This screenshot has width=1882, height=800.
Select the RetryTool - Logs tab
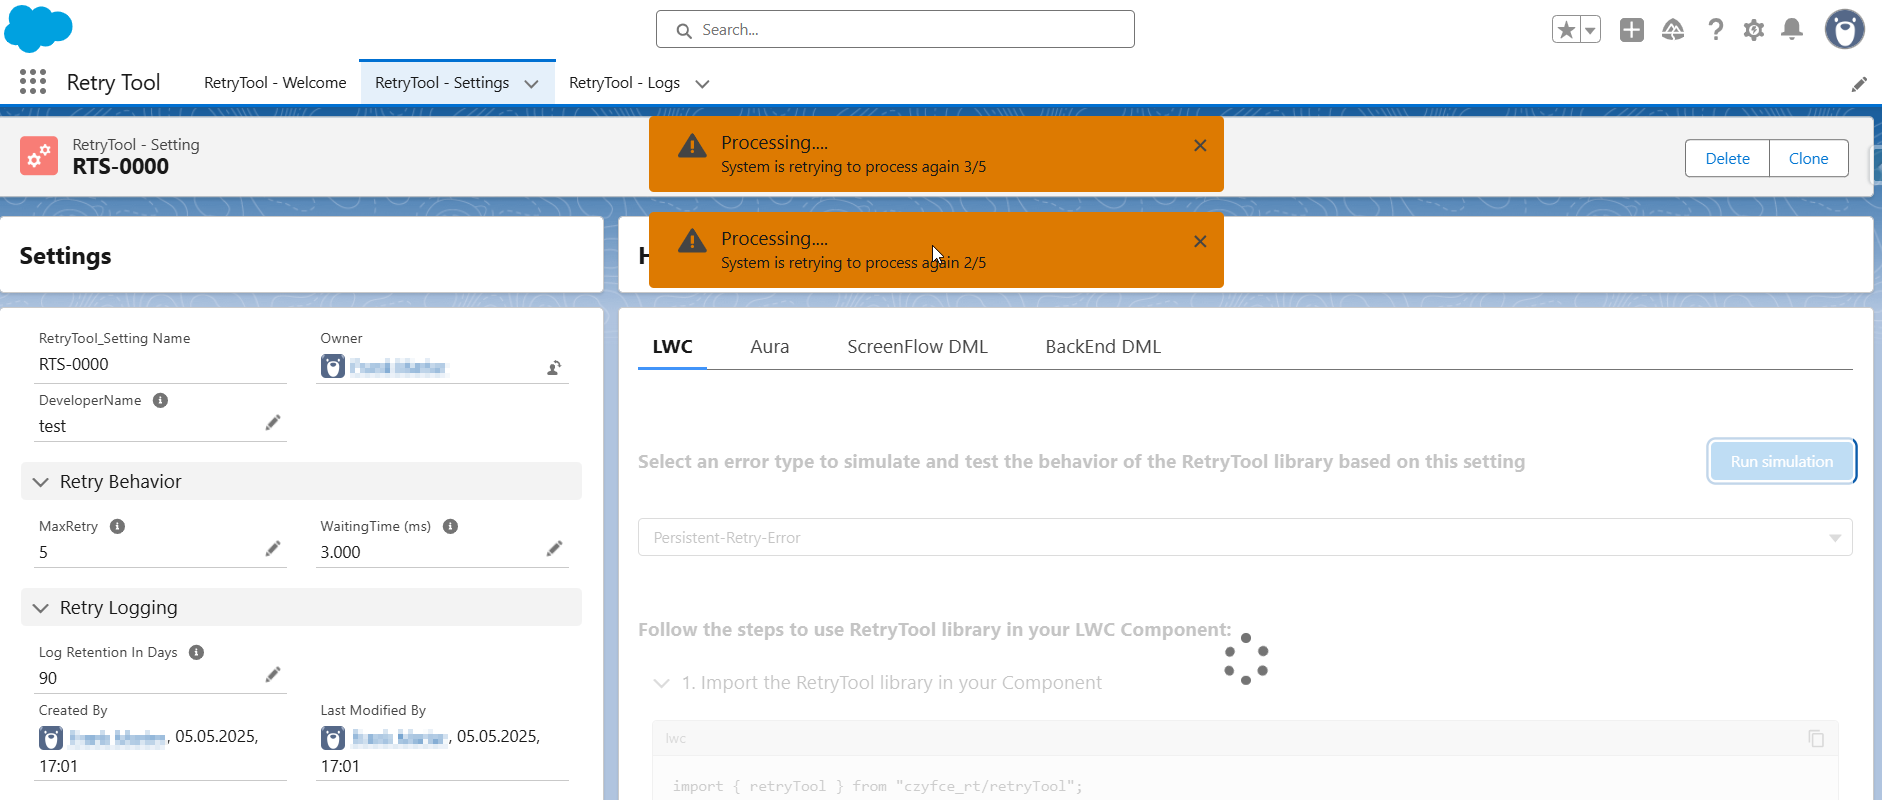tap(624, 83)
